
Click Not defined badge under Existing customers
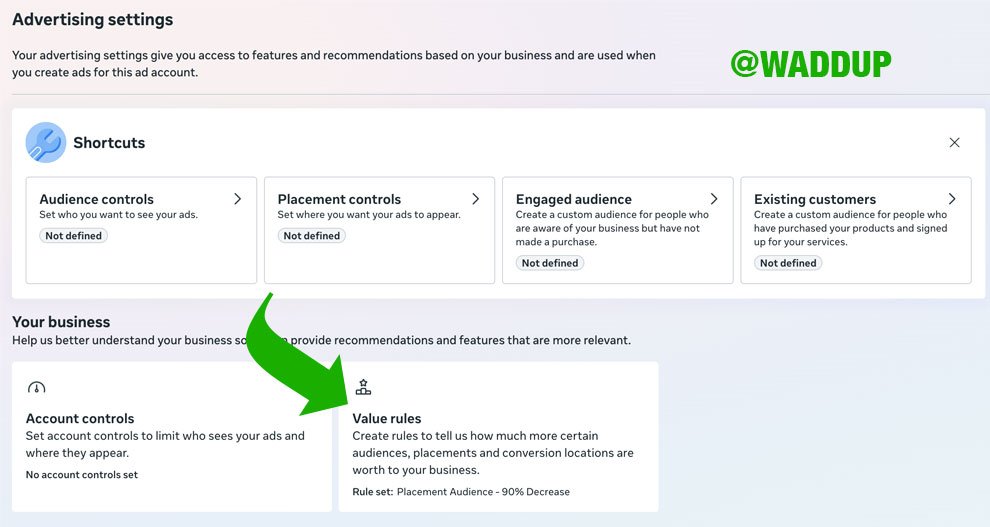click(787, 263)
